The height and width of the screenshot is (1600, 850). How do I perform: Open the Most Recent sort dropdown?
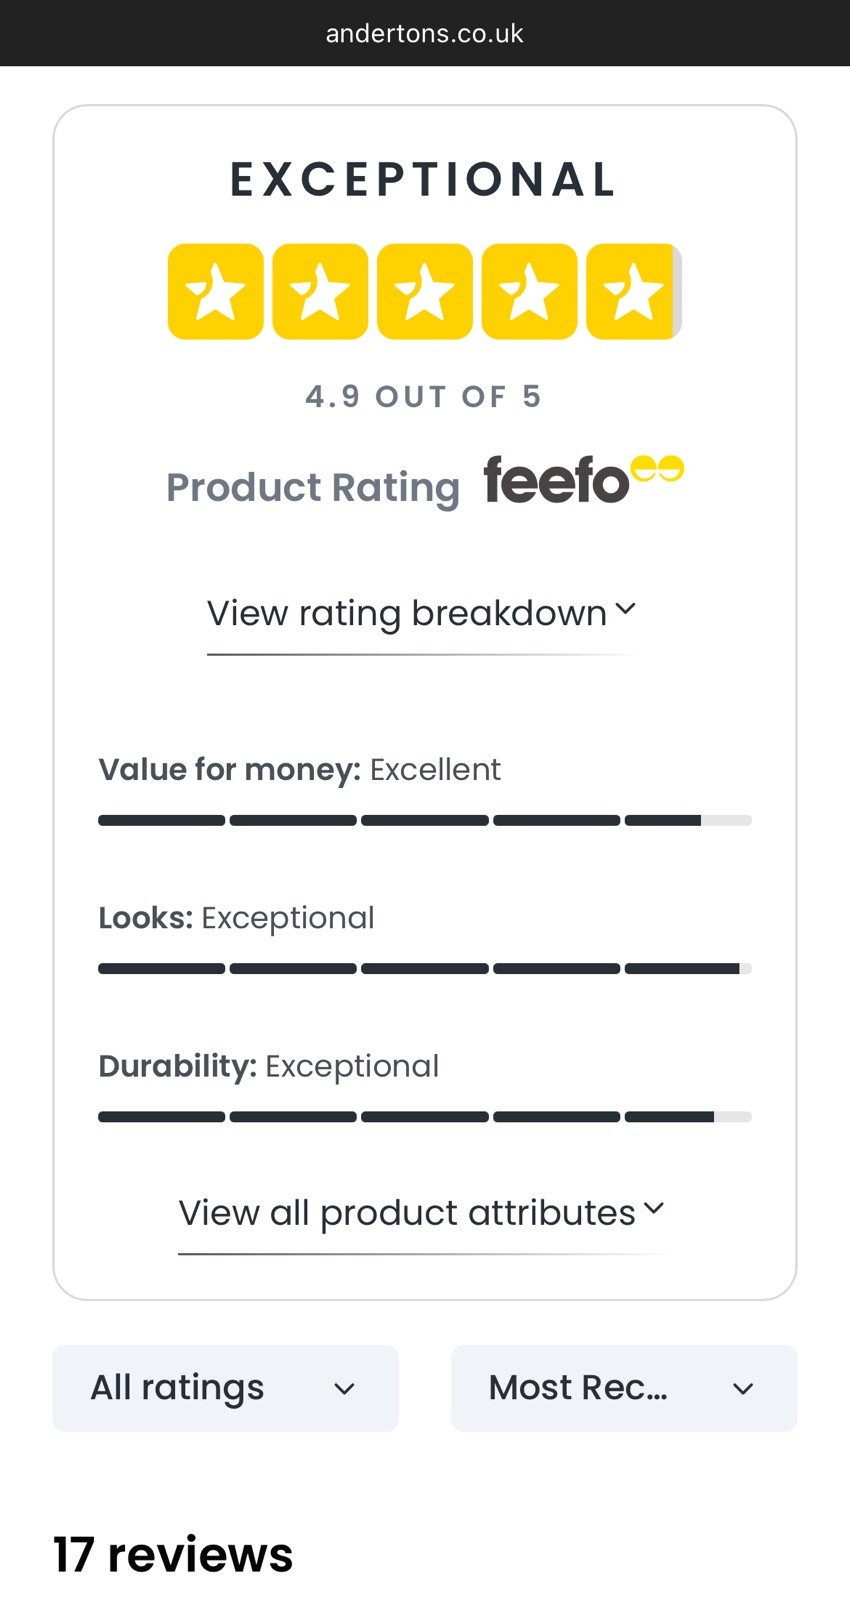pos(624,1388)
